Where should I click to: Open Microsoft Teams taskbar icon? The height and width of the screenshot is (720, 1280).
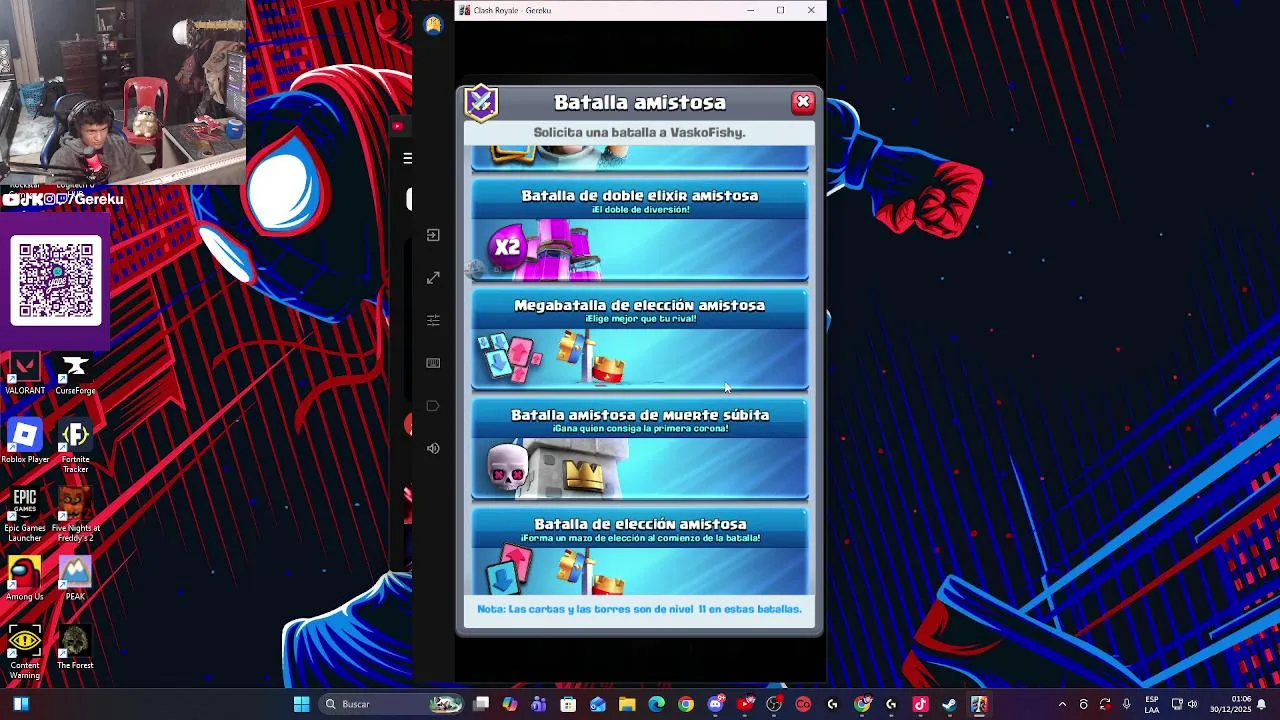pos(539,704)
